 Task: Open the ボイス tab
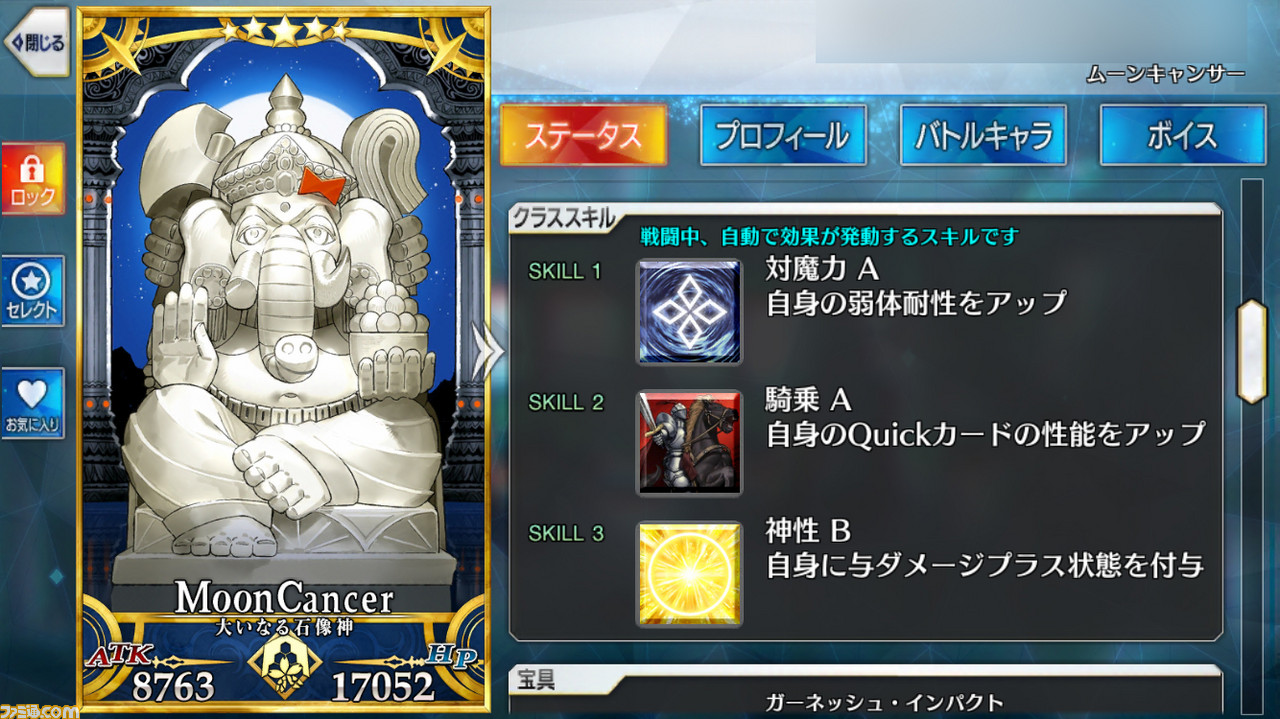[1183, 135]
